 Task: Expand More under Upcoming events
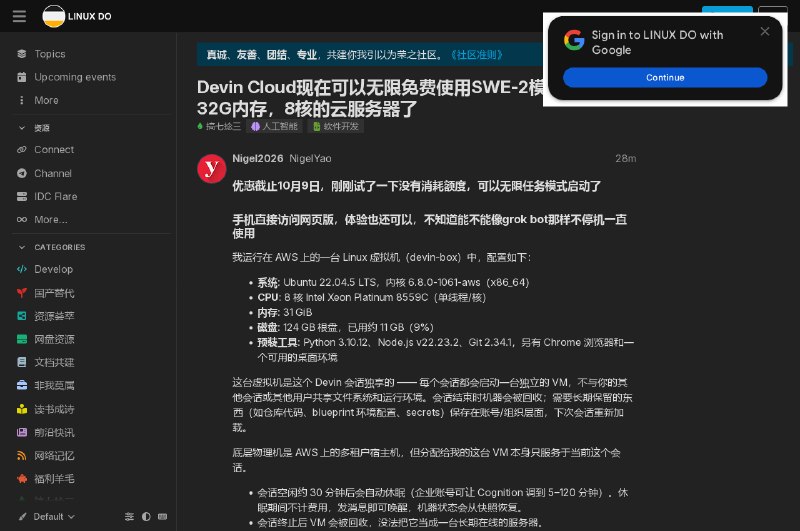pyautogui.click(x=46, y=100)
